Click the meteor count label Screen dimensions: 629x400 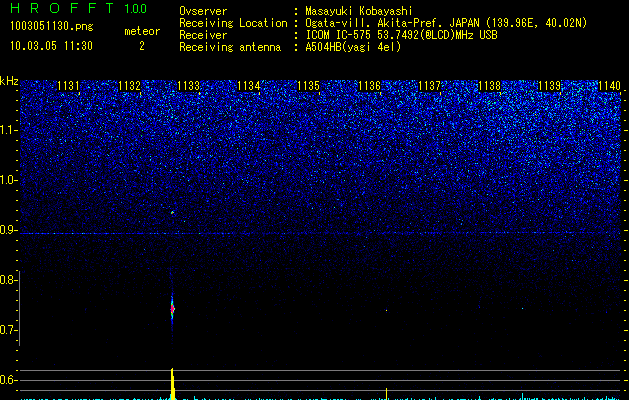(142, 31)
